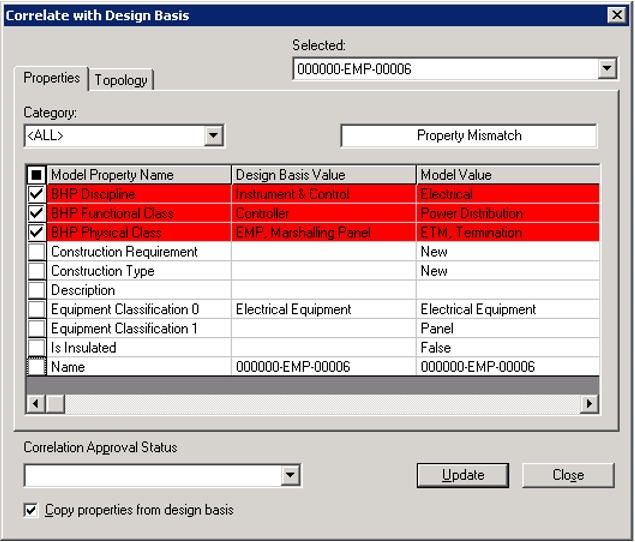Uncheck the BHP Physical Class checkbox
This screenshot has height=542, width=635.
pos(36,232)
